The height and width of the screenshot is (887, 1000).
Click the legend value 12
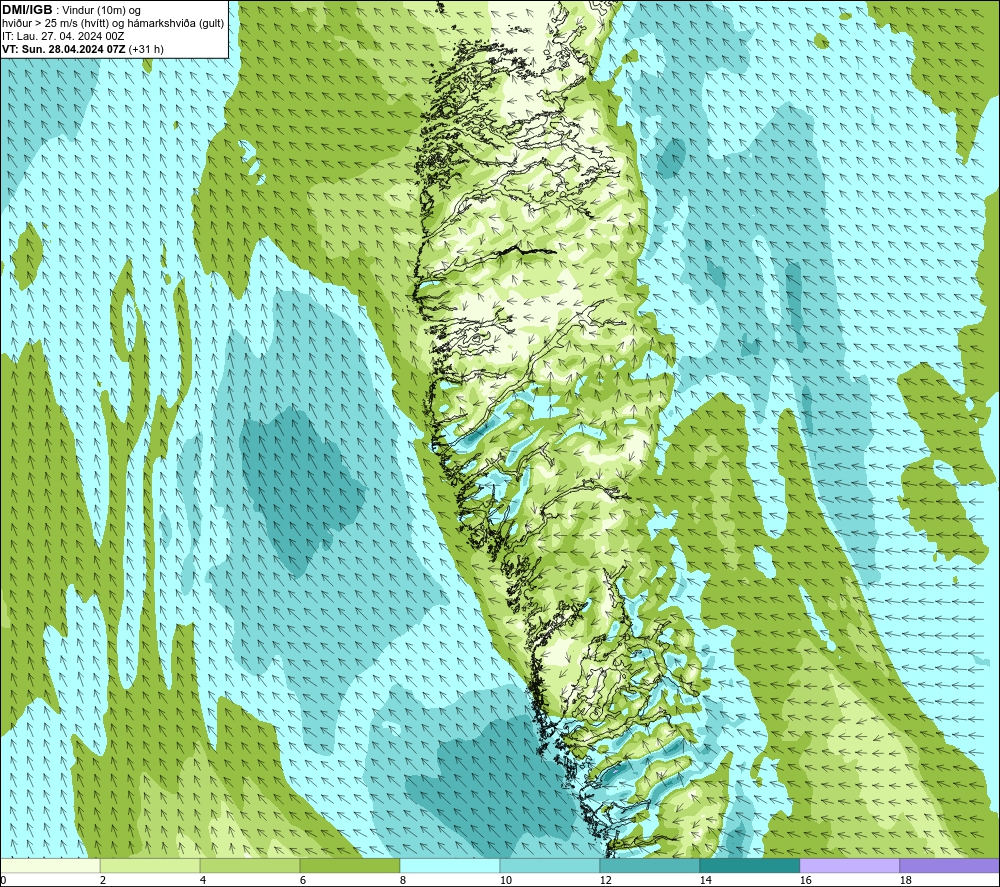(605, 880)
